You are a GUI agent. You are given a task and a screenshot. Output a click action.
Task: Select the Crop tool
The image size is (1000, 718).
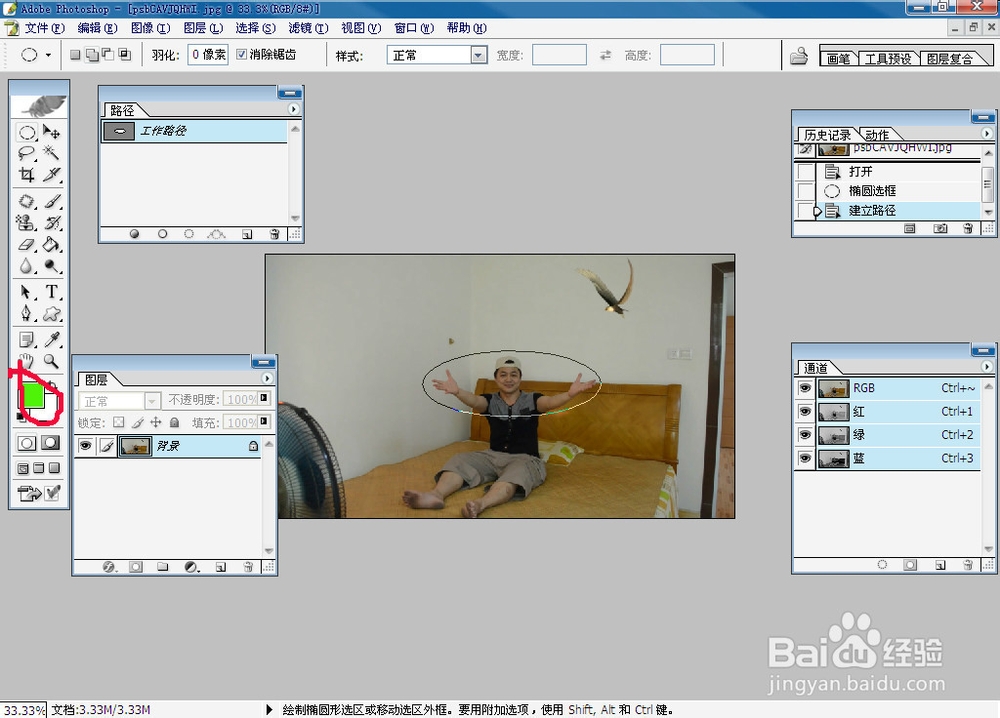27,174
